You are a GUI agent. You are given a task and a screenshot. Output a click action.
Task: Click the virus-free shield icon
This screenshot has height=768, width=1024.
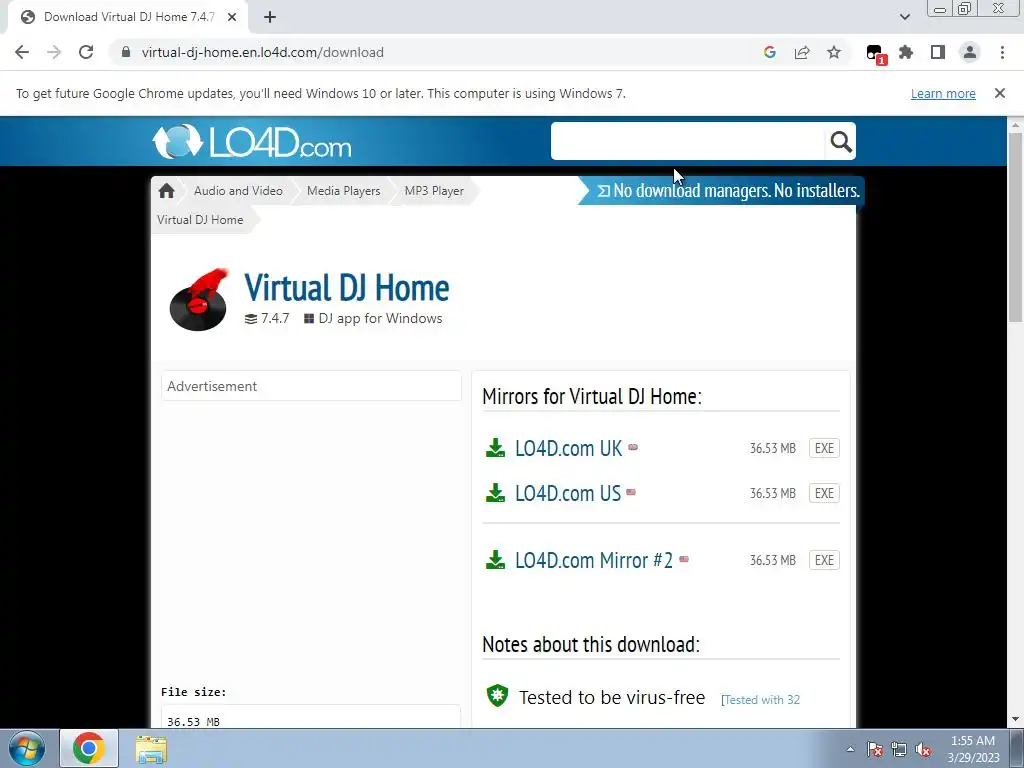click(x=498, y=696)
